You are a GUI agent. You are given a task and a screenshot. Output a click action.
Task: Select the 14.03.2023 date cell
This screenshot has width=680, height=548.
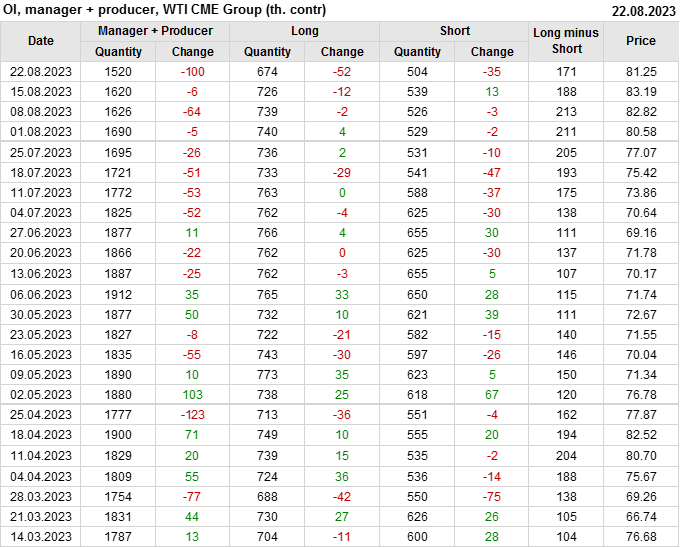coord(41,536)
